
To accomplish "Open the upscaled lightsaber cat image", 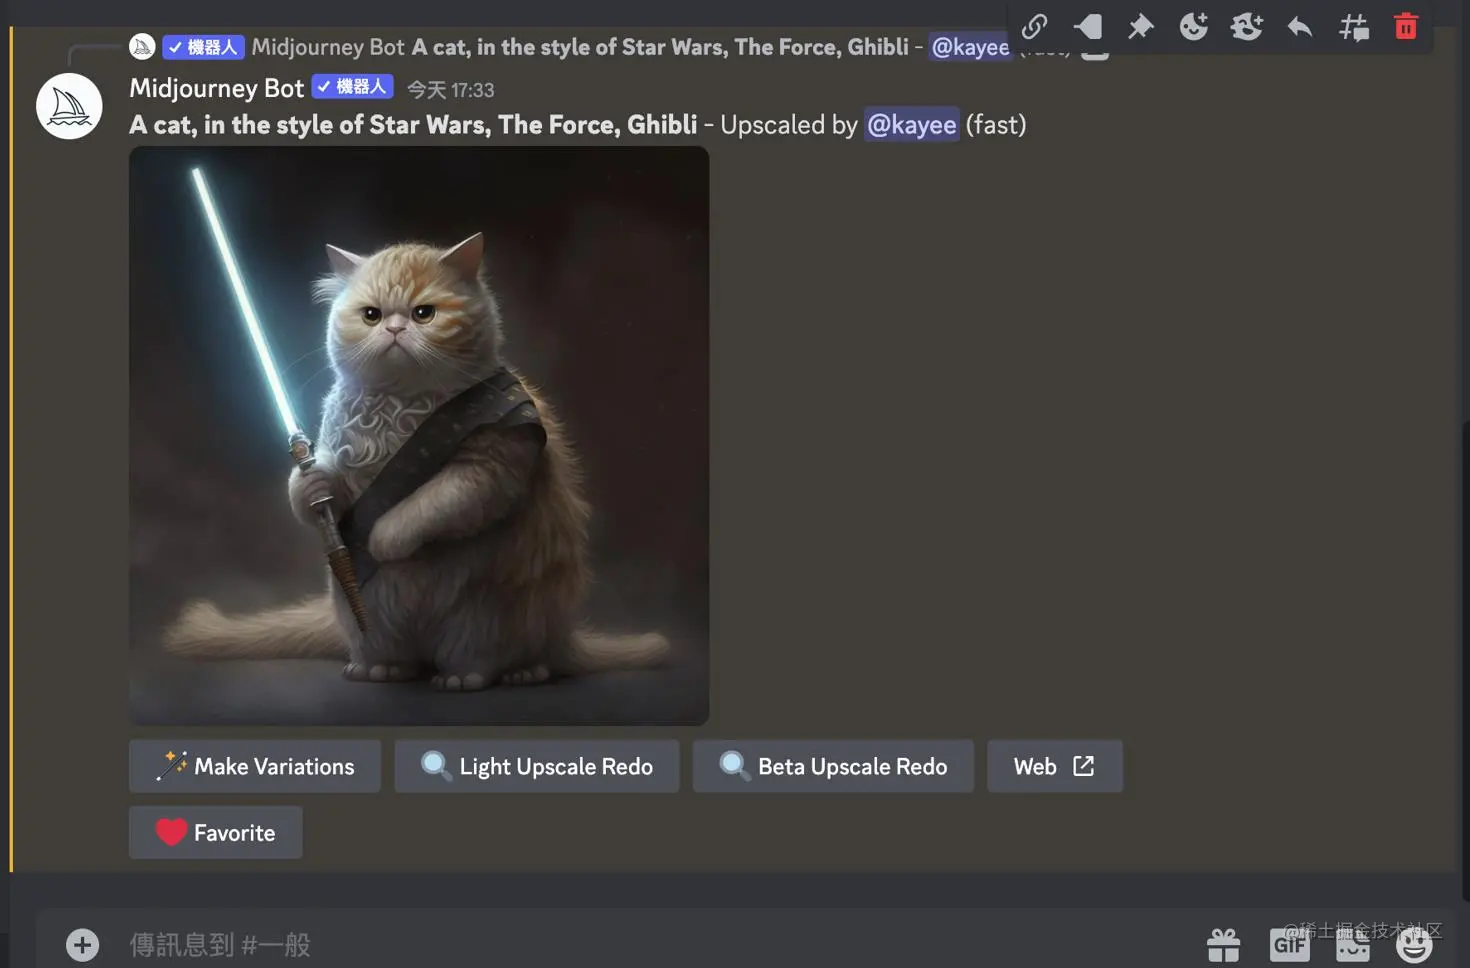I will tap(419, 436).
